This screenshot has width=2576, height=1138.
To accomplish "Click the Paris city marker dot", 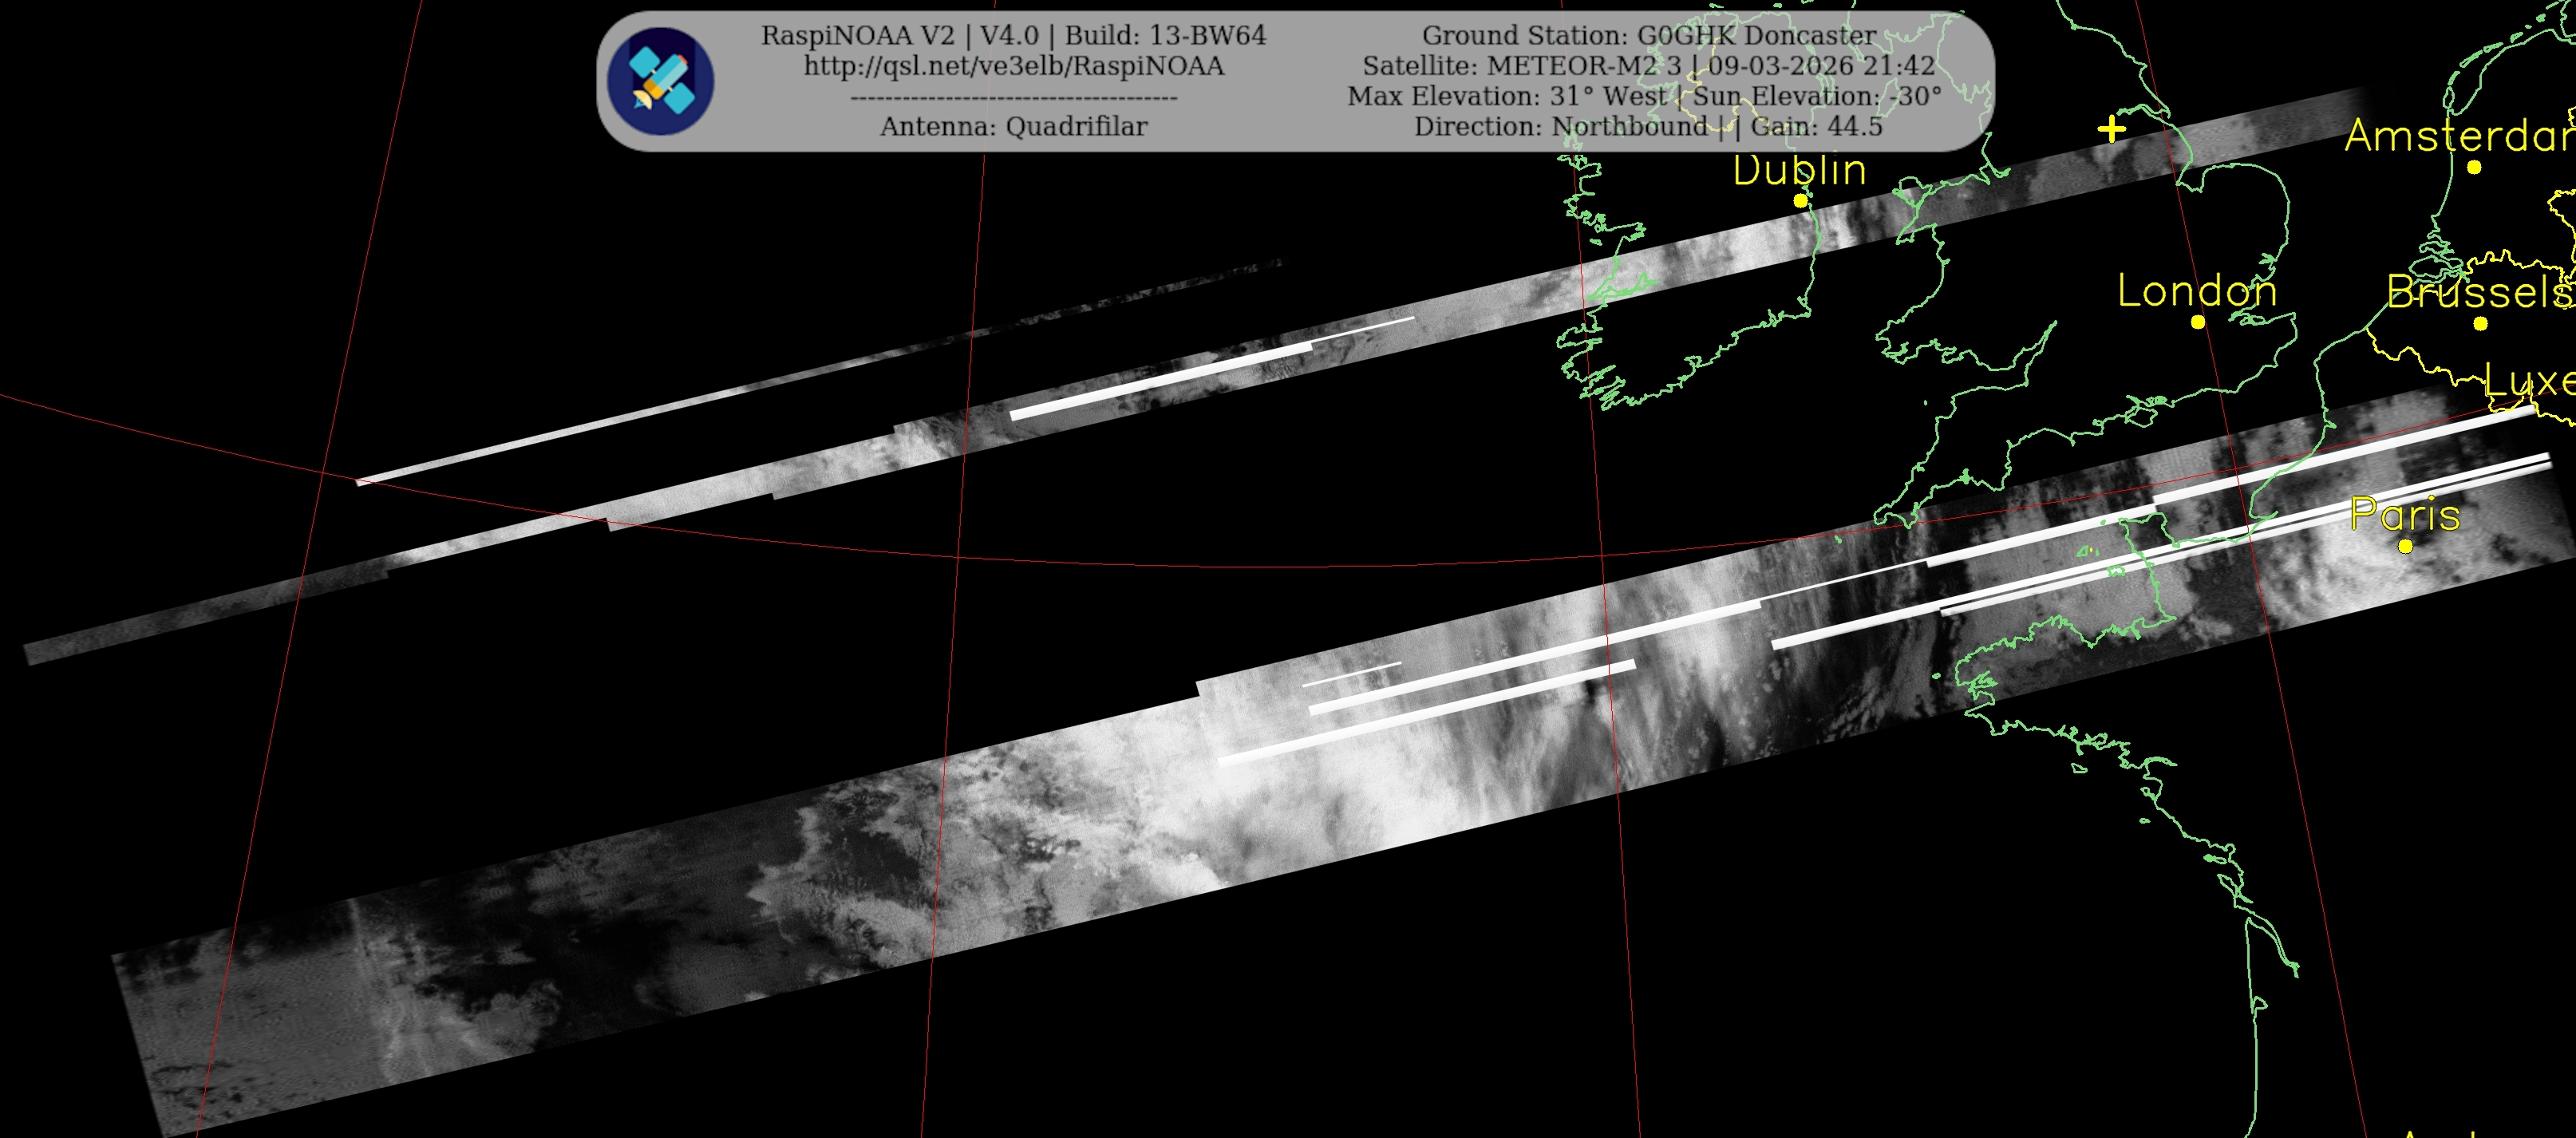I will click(2406, 546).
